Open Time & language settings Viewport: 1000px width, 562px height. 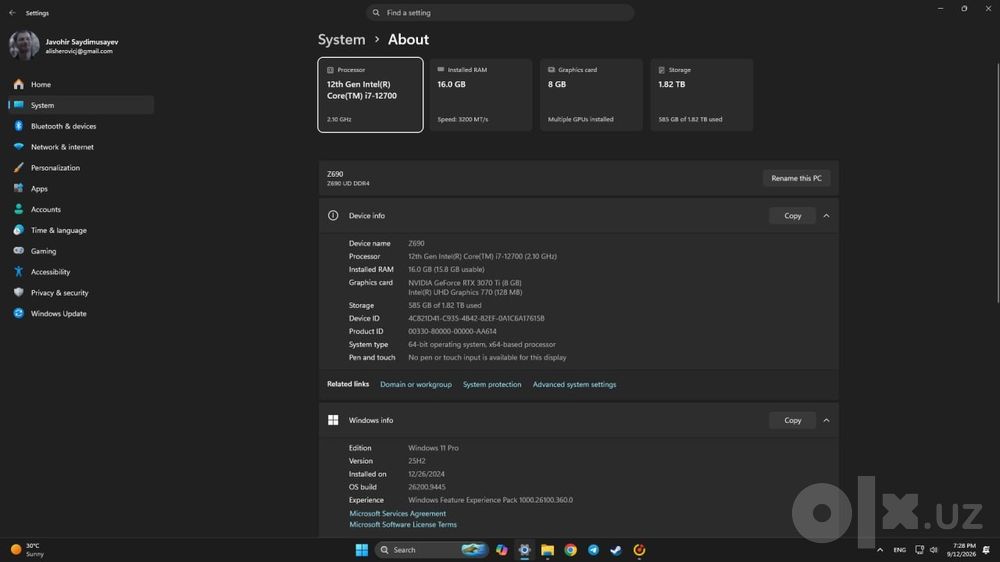click(x=81, y=230)
